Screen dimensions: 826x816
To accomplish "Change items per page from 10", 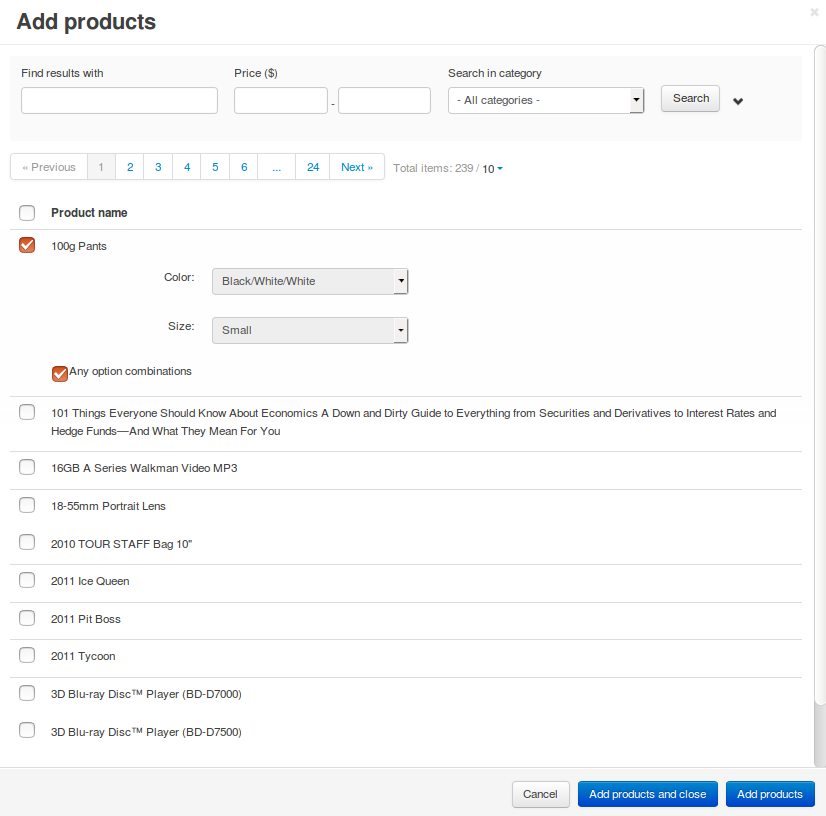I will 492,169.
